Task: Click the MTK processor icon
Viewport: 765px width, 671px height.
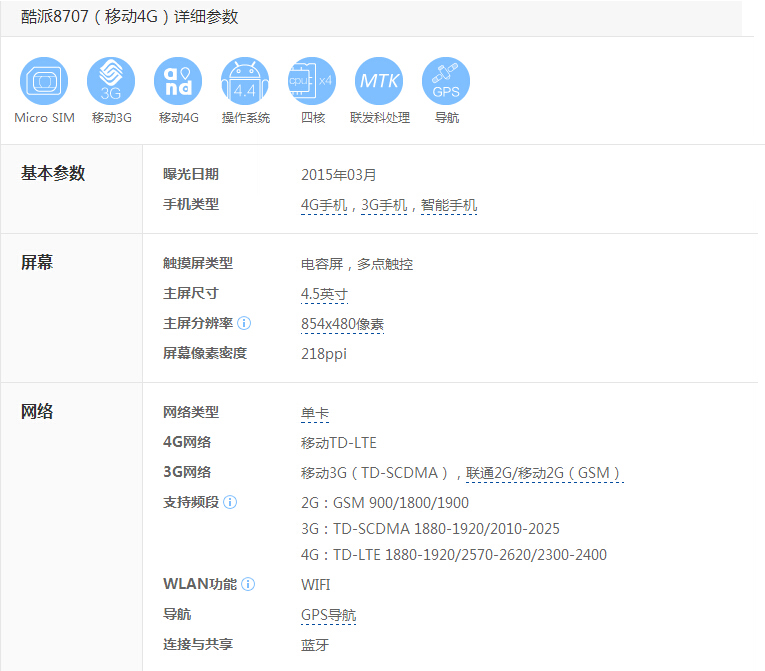Action: tap(379, 81)
